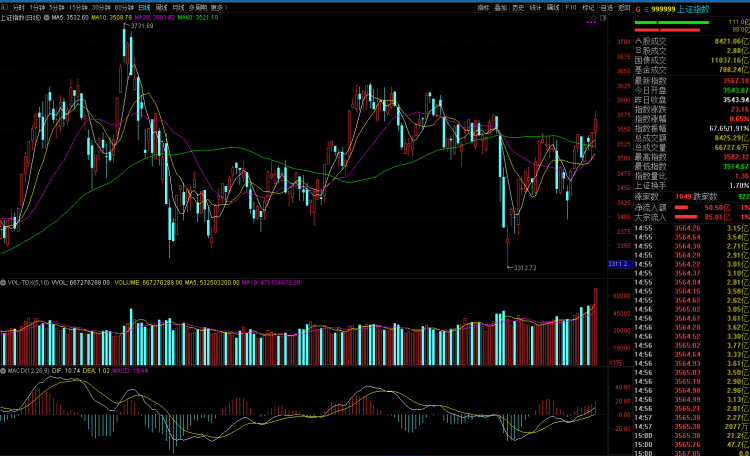Switch chart to 60分钟 period

pos(124,7)
